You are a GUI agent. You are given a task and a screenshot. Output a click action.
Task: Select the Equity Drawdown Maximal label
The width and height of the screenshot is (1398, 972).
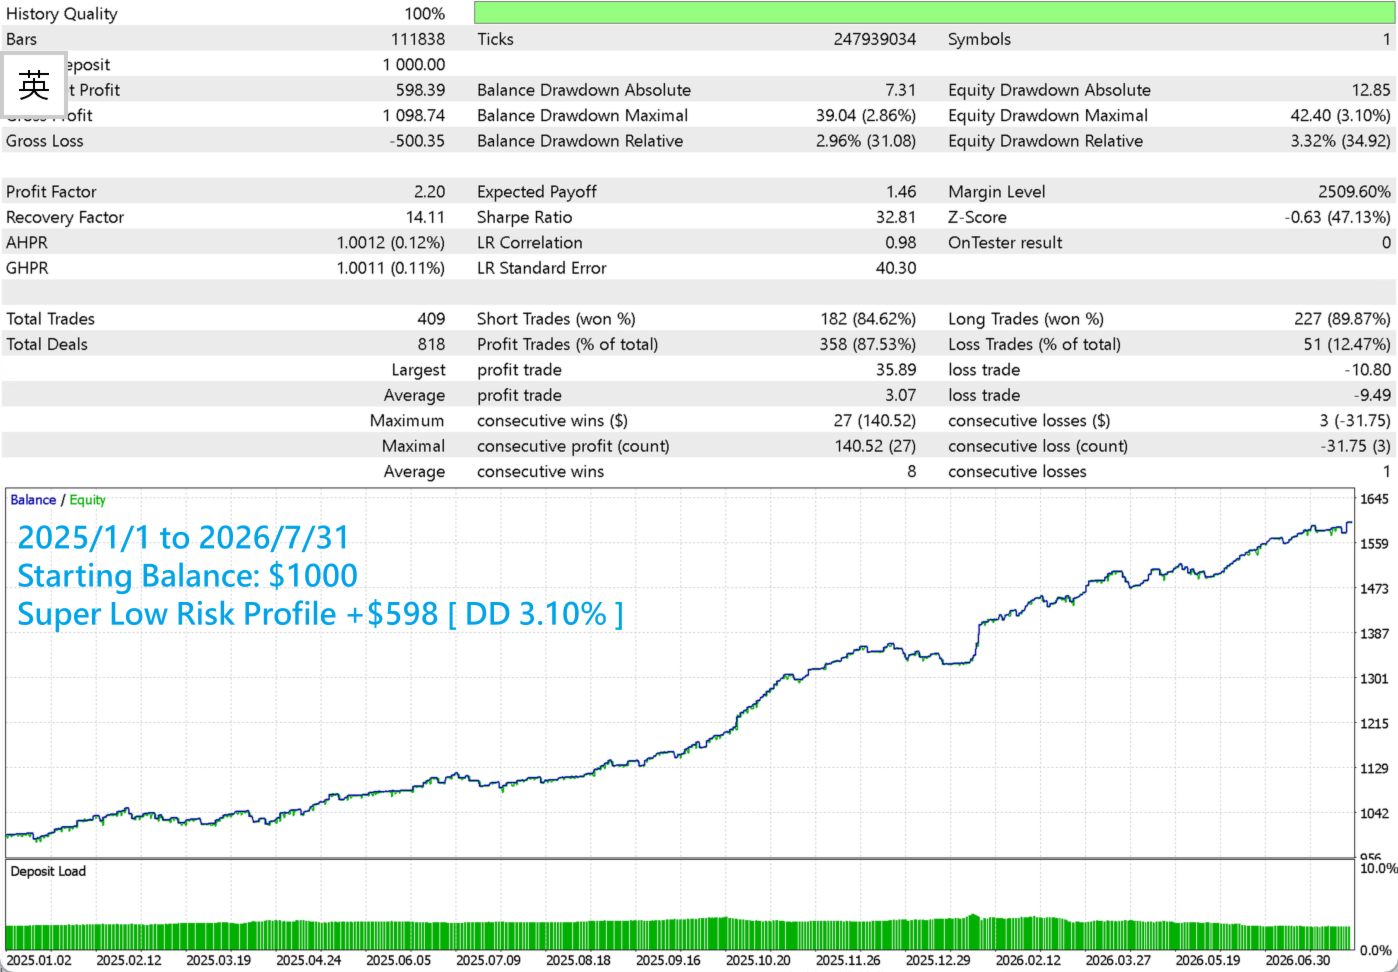tap(1048, 116)
